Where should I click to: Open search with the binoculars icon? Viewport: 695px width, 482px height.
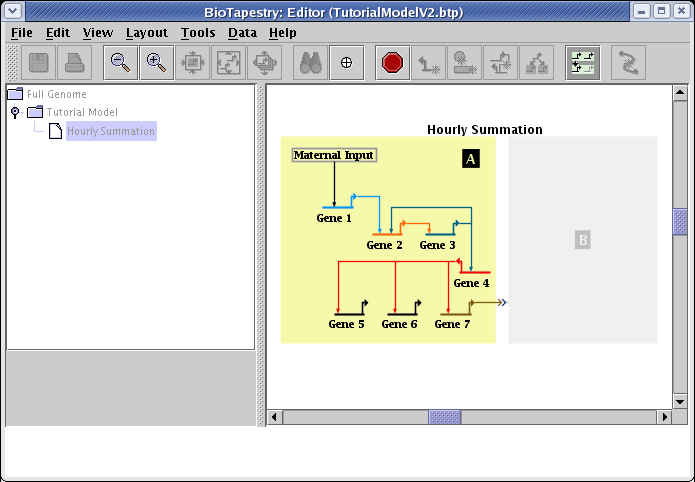coord(311,62)
